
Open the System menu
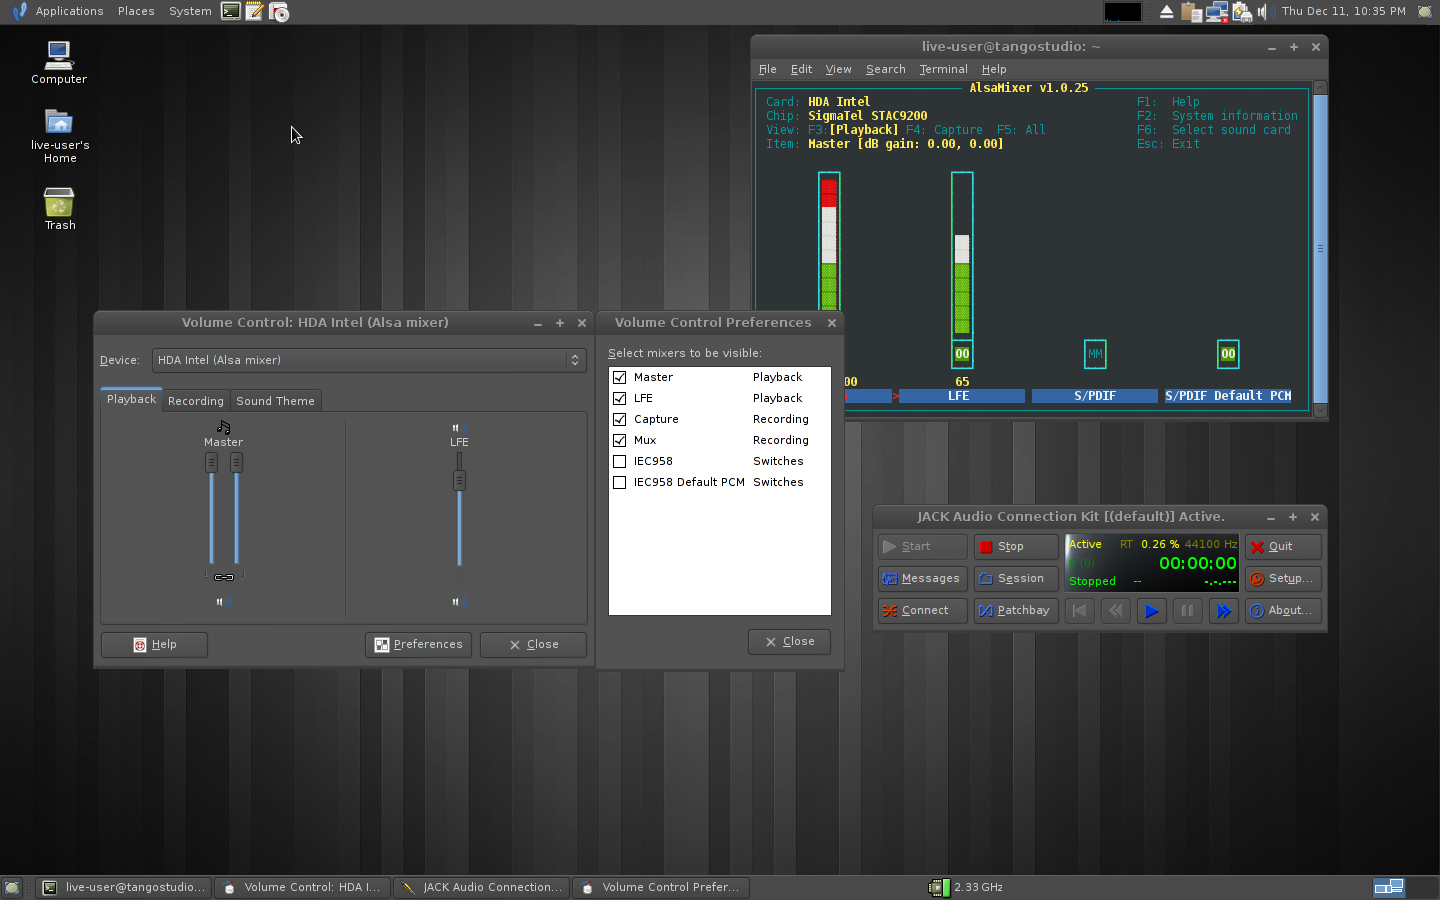(190, 11)
